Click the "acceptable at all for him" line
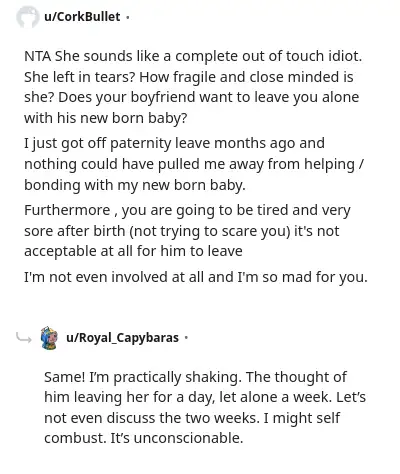 (133, 251)
